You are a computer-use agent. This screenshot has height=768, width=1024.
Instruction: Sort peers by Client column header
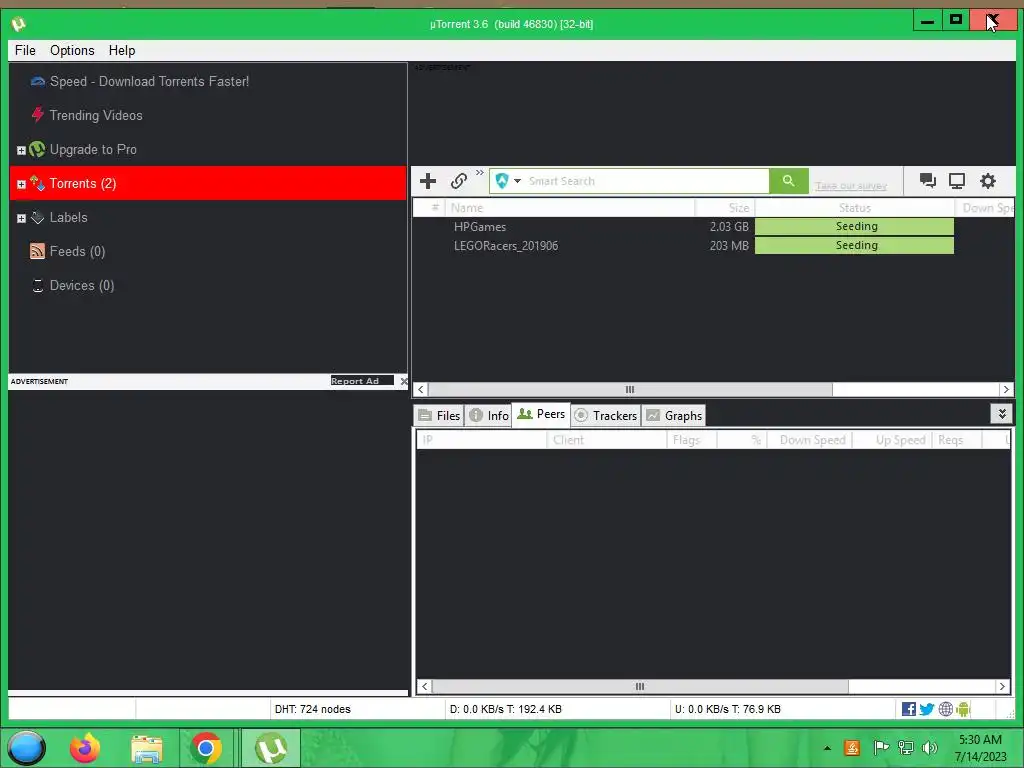(606, 440)
